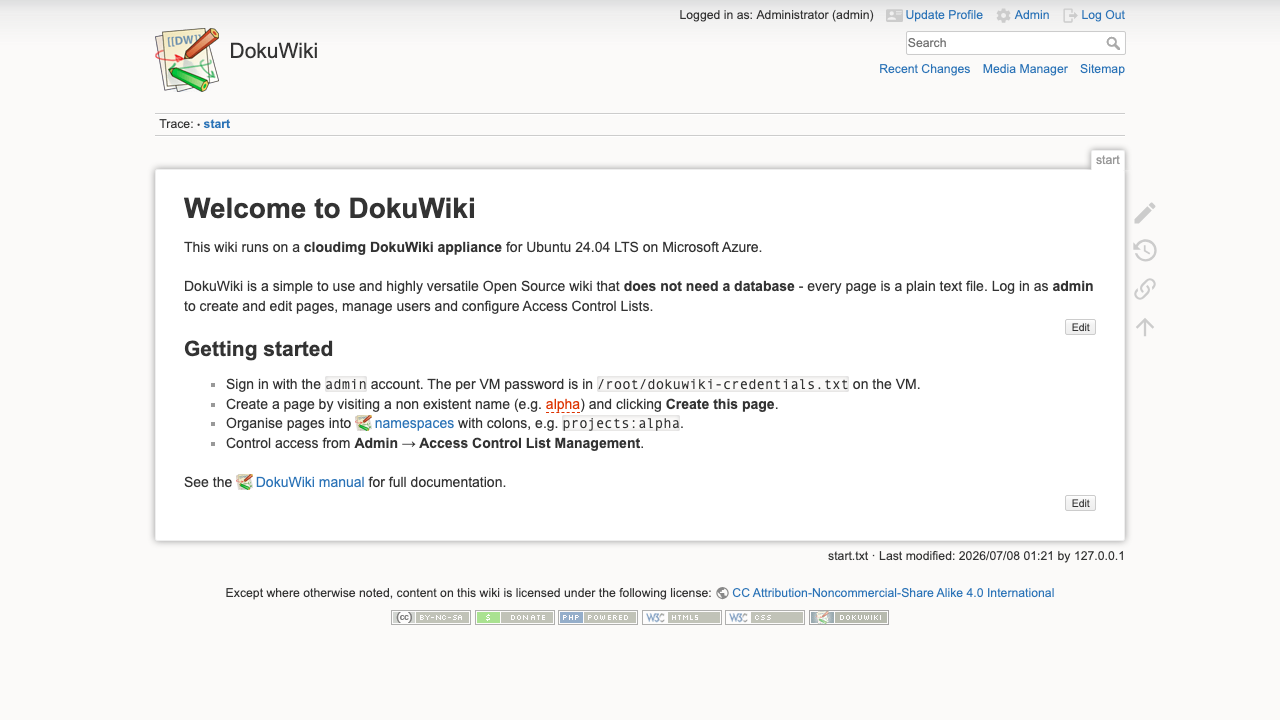Click the search magnifier button
The image size is (1280, 720).
pyautogui.click(x=1114, y=43)
